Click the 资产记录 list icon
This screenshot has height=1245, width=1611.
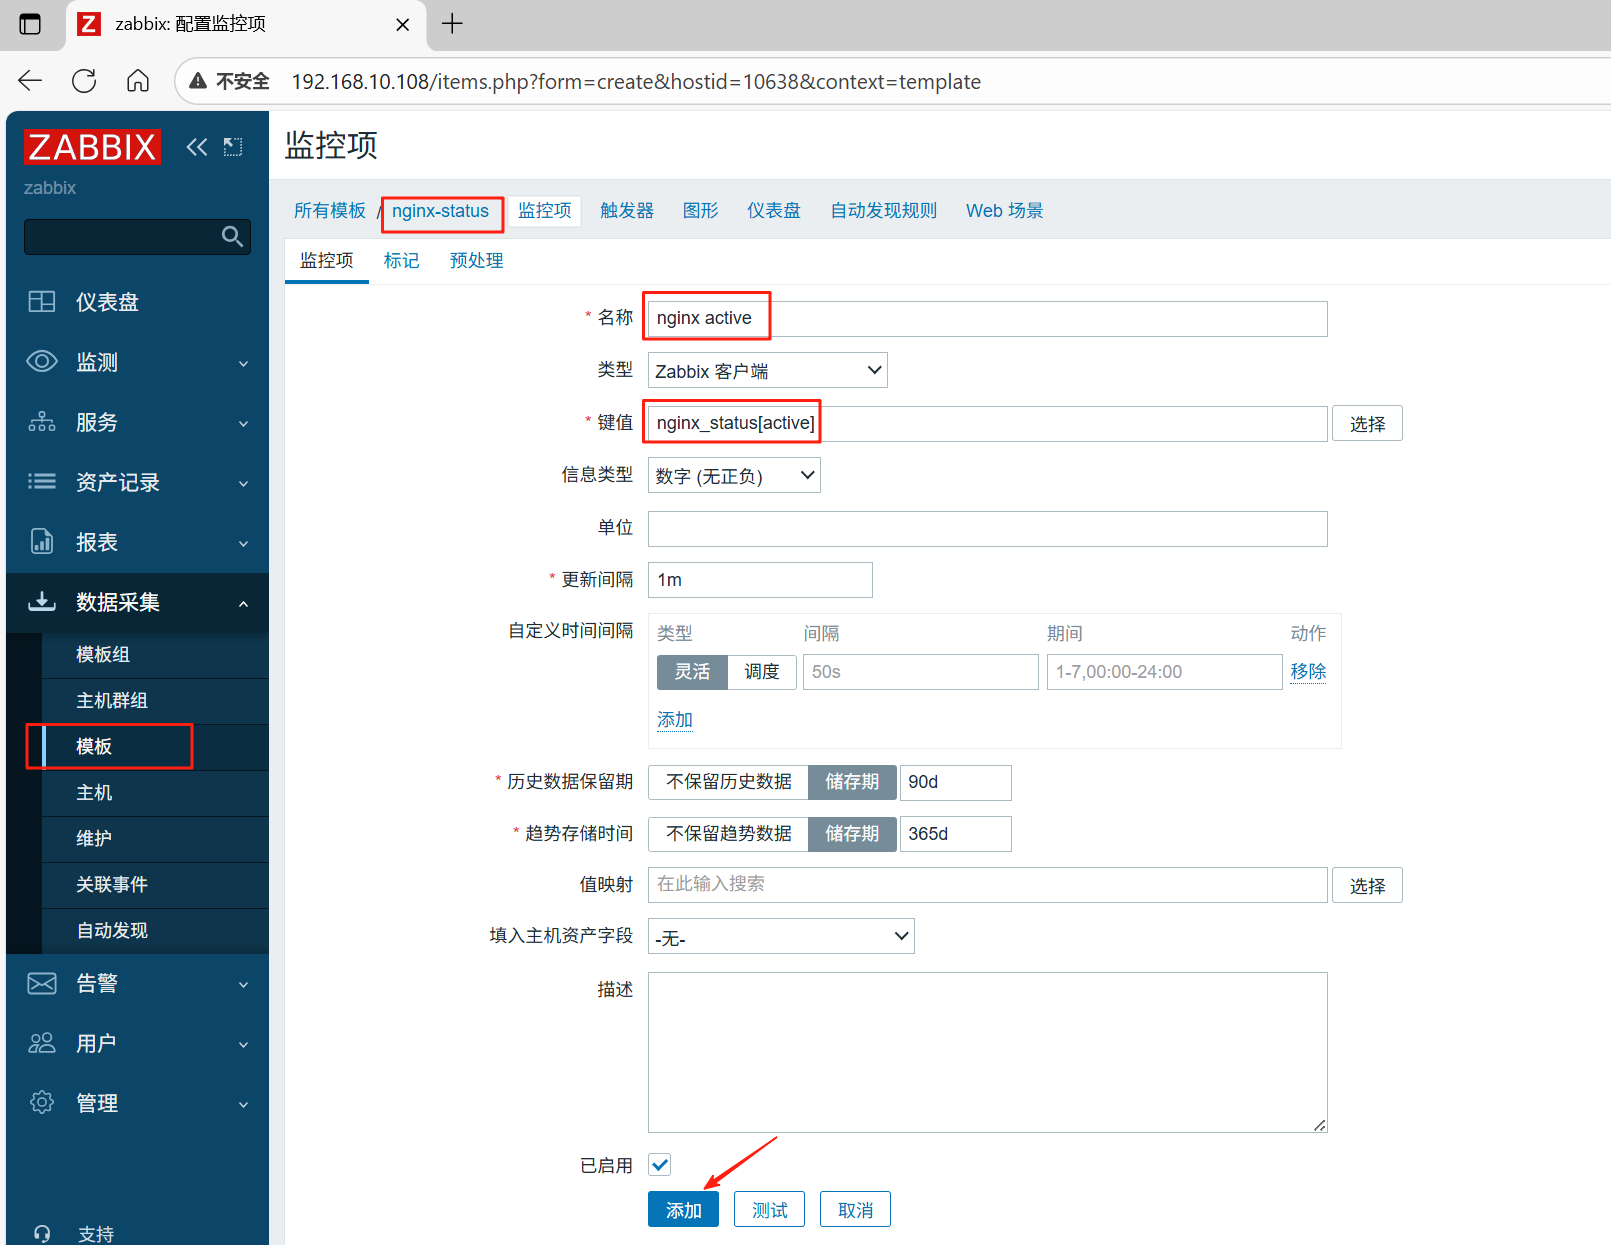(42, 482)
